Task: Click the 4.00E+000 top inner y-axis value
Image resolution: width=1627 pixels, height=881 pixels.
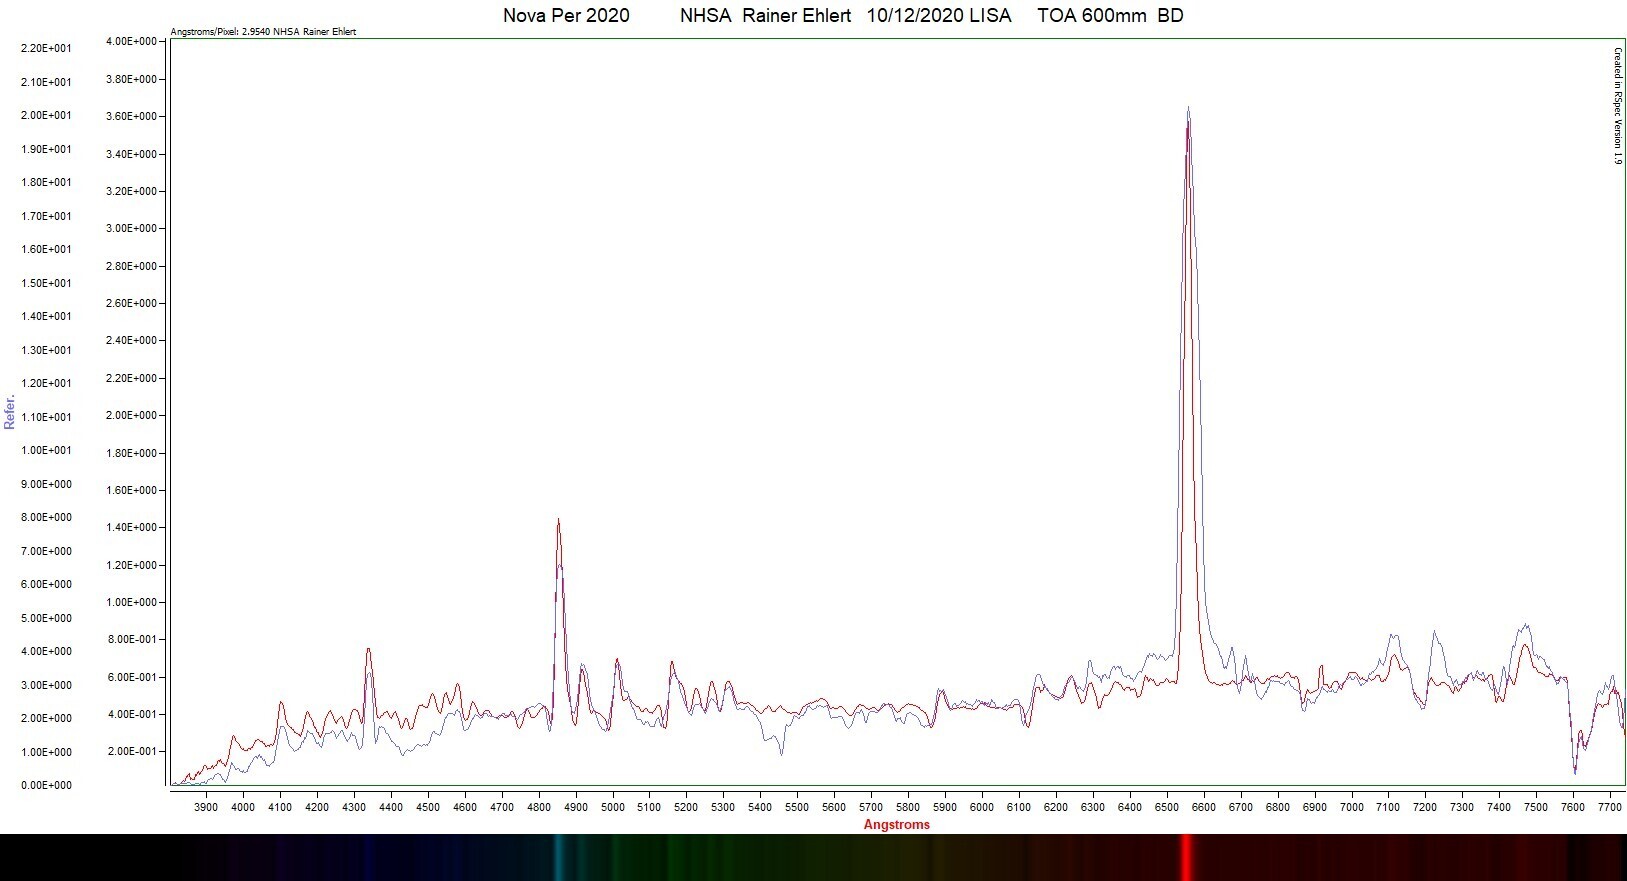Action: point(131,41)
